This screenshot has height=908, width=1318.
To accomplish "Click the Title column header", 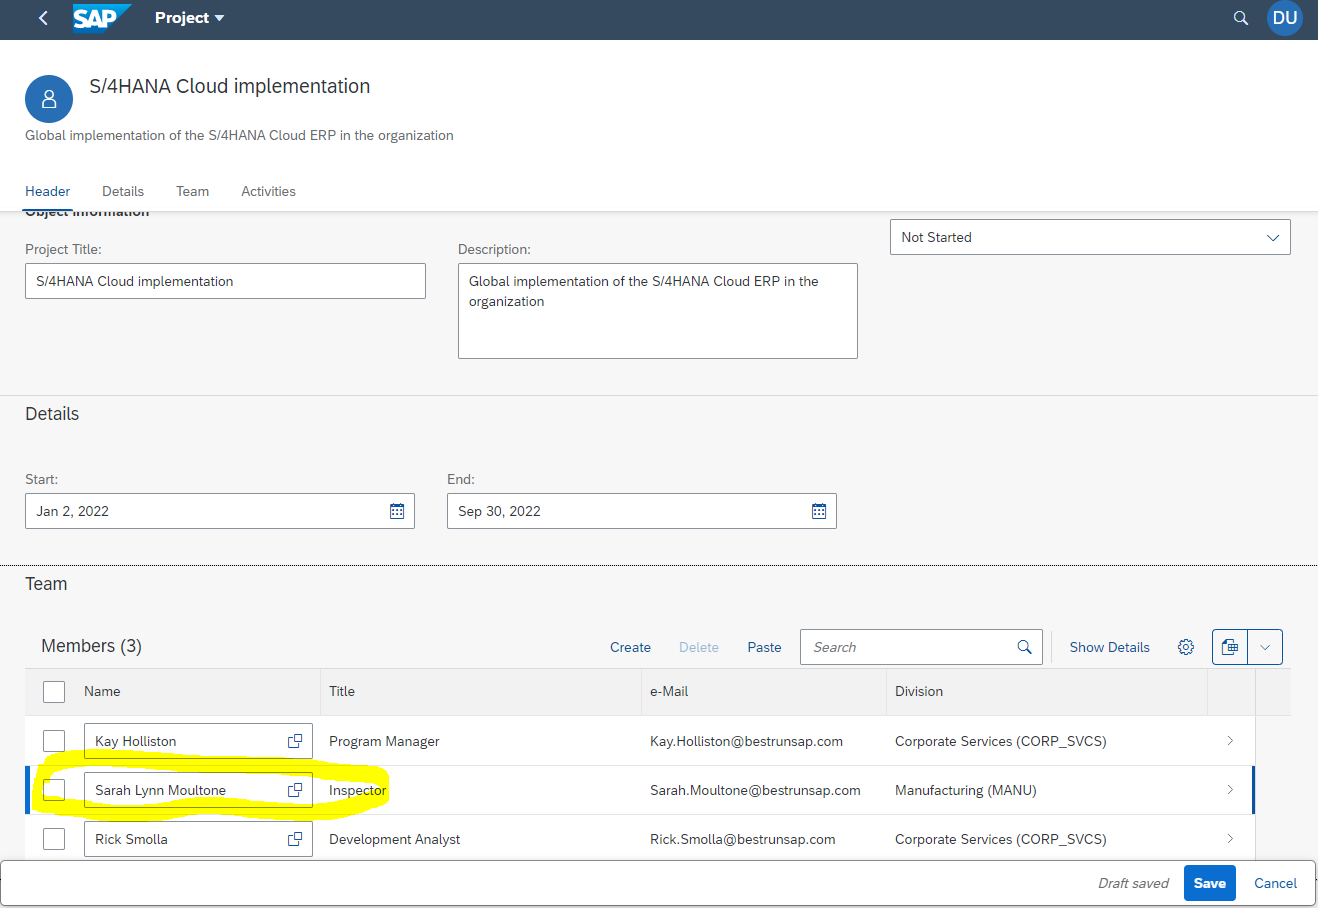I will pos(342,691).
